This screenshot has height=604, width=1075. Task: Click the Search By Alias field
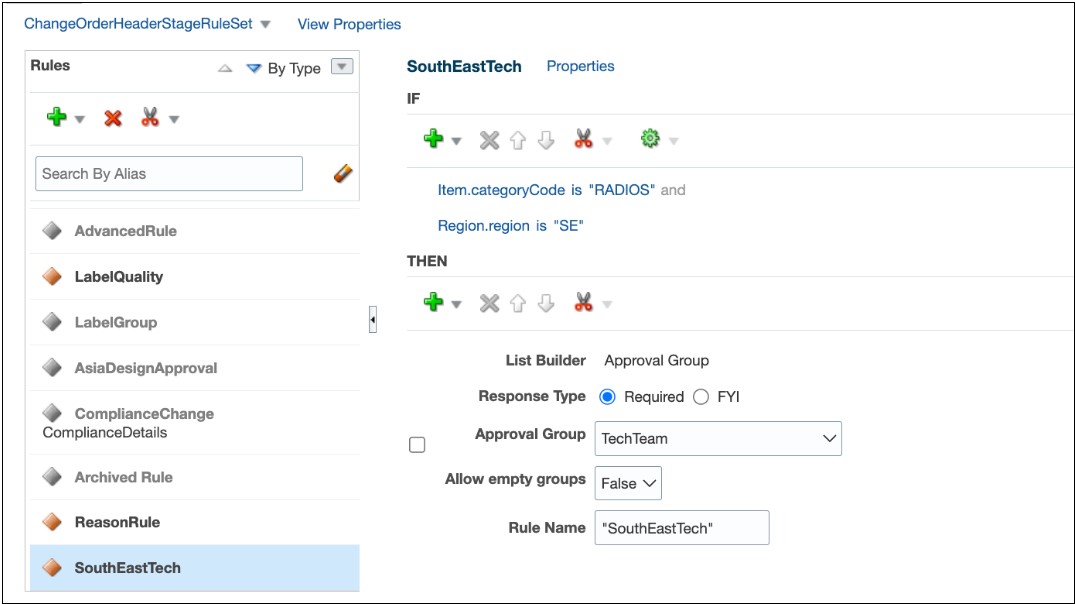click(167, 173)
